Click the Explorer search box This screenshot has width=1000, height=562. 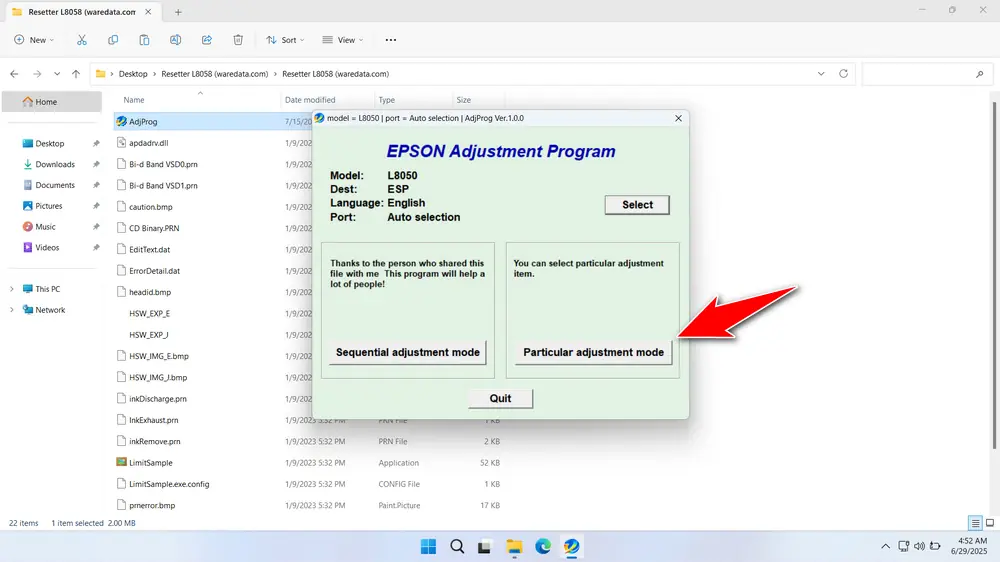pos(925,74)
